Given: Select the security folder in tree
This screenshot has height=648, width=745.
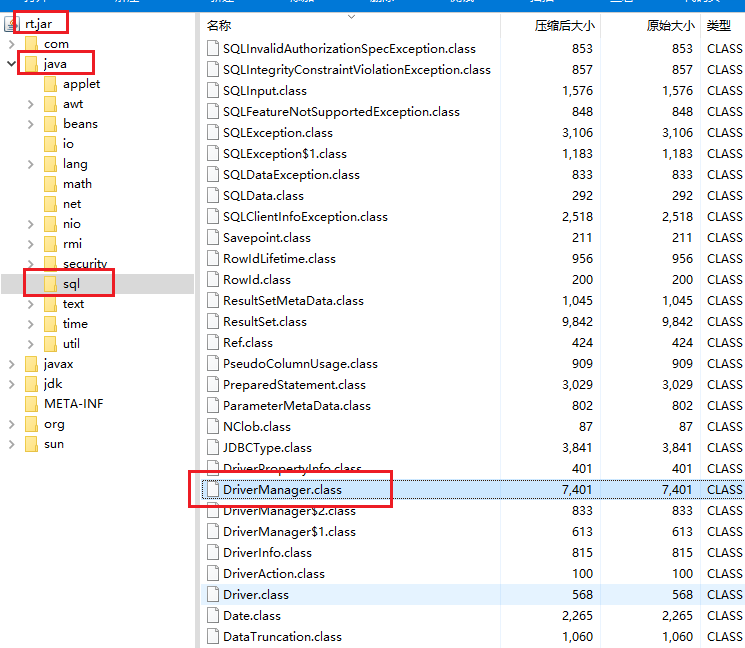Looking at the screenshot, I should click(x=85, y=264).
